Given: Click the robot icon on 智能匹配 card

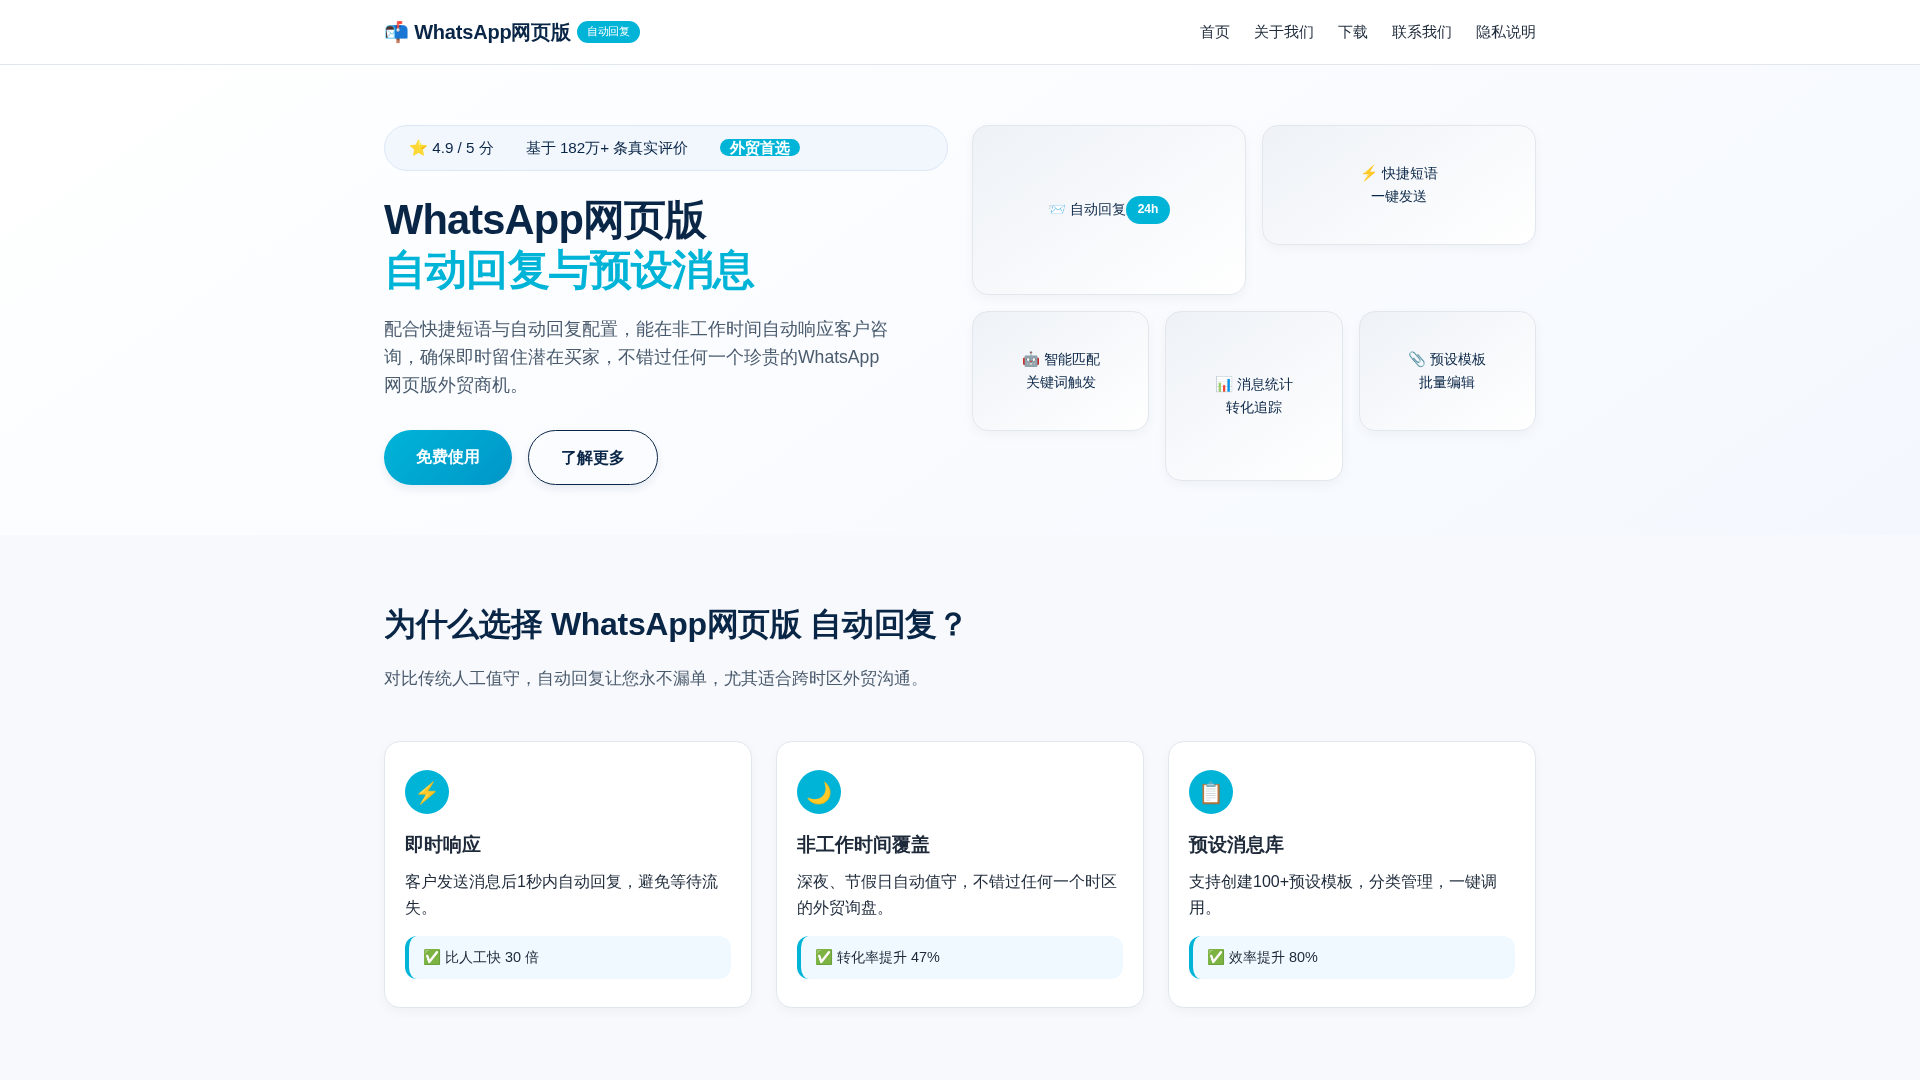Looking at the screenshot, I should [1031, 359].
